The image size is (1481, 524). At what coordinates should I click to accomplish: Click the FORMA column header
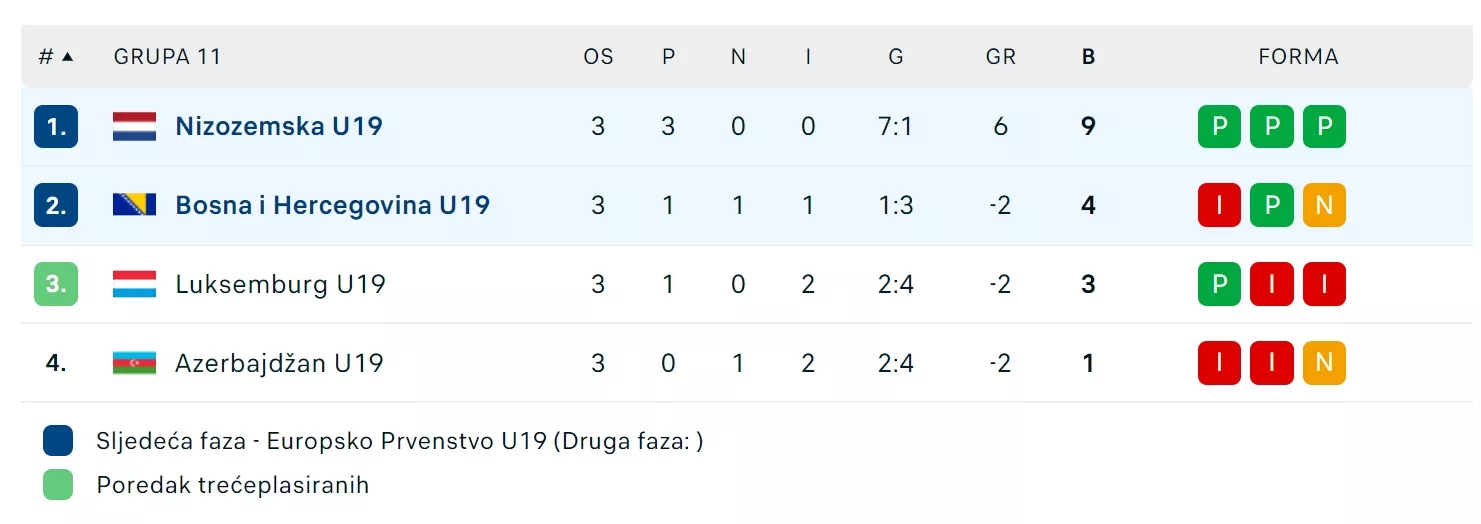click(1298, 57)
